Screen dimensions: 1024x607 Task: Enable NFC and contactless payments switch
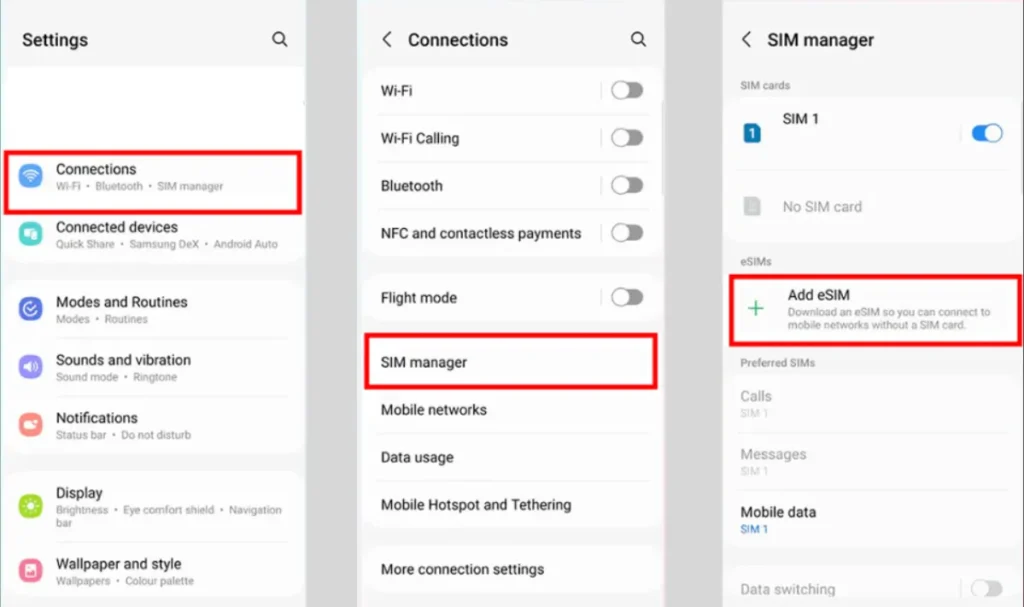[627, 233]
